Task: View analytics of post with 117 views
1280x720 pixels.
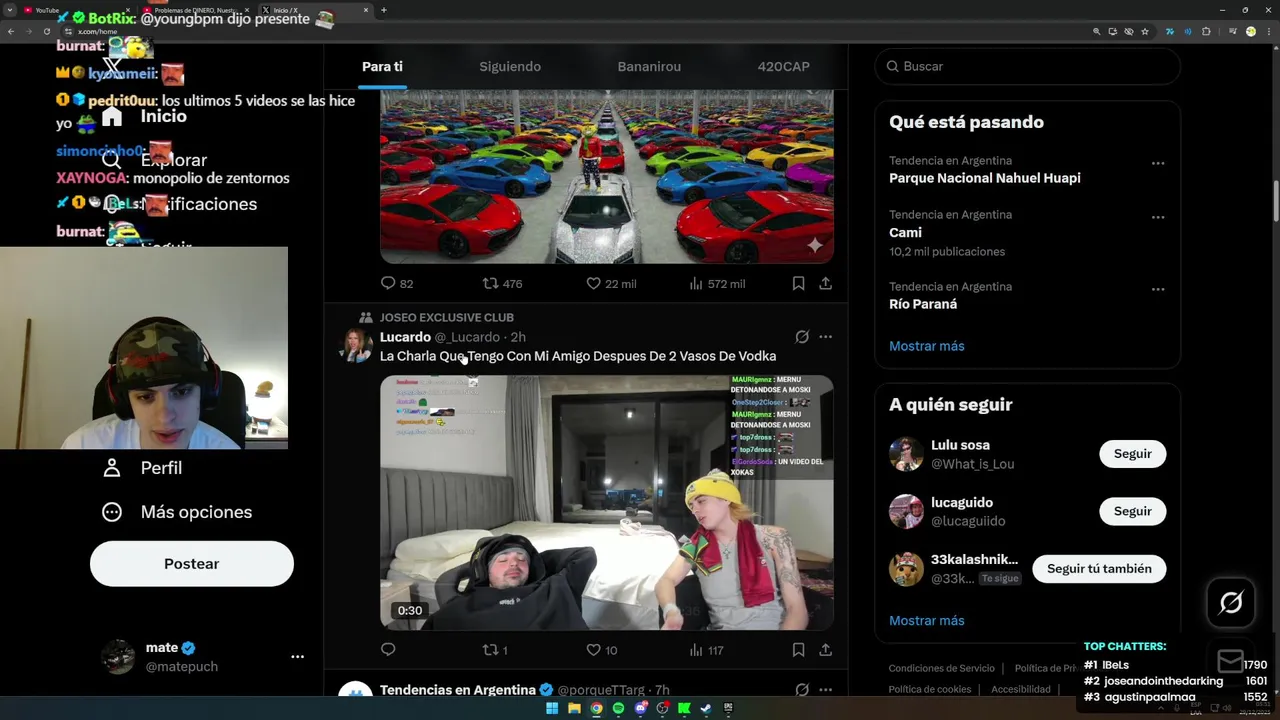Action: 706,649
